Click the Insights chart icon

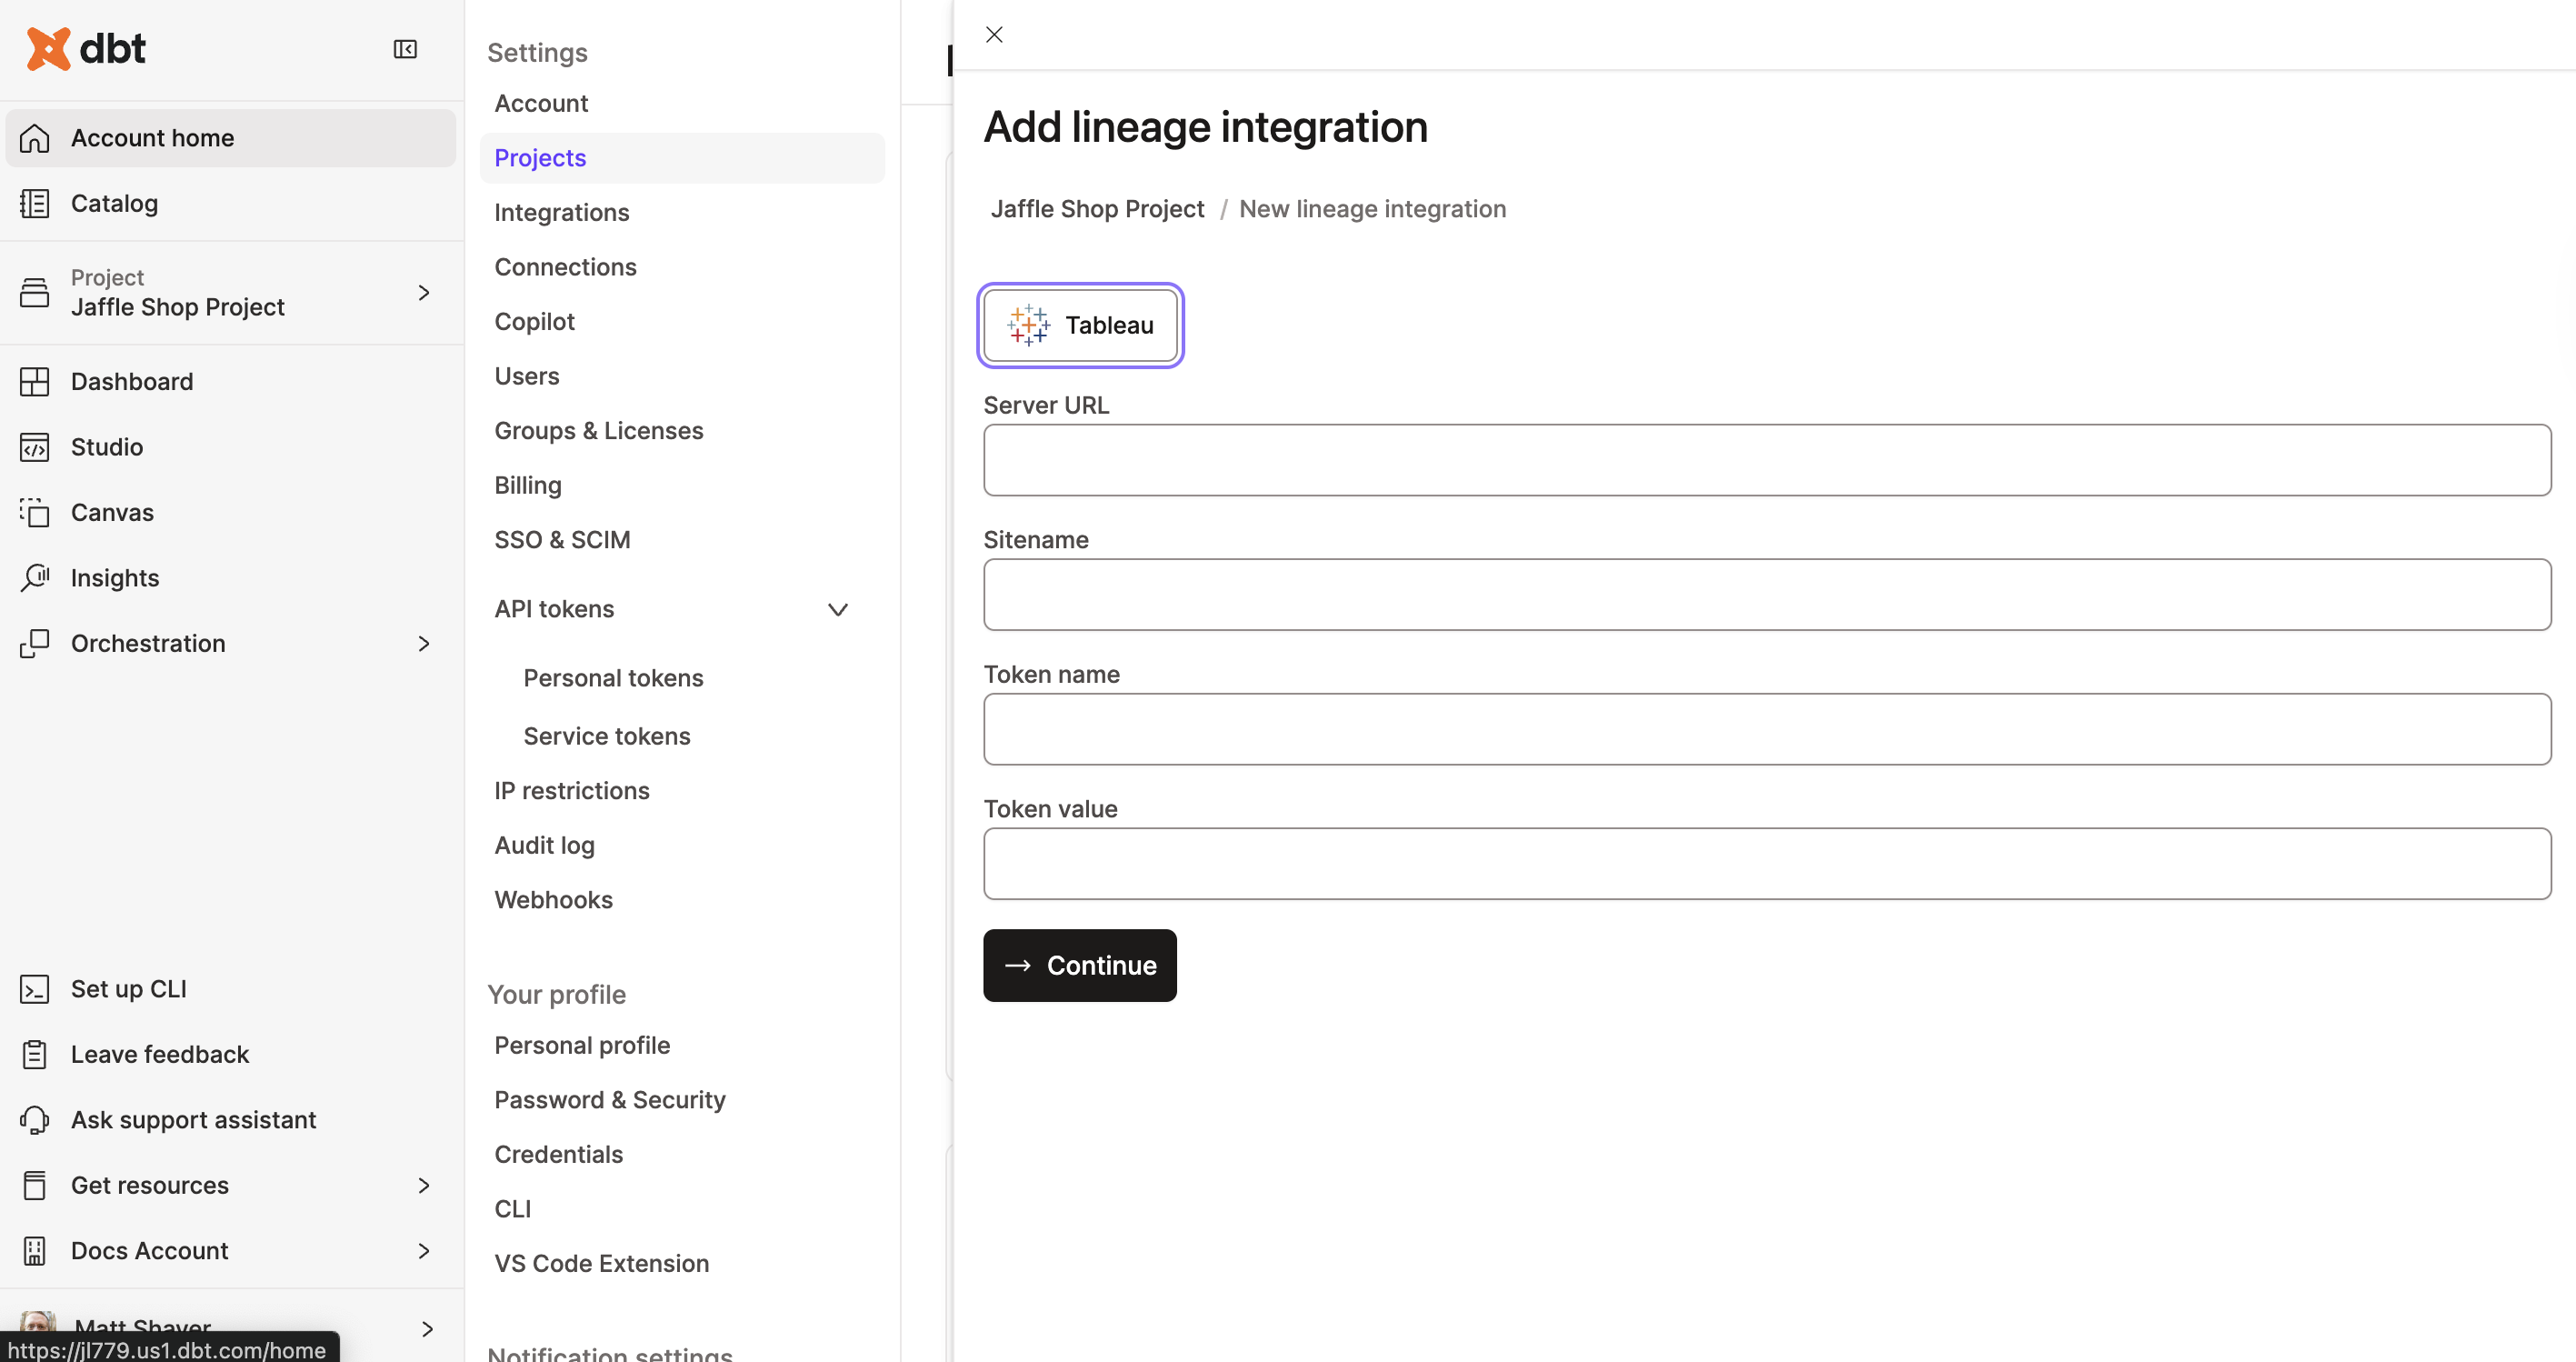point(35,578)
